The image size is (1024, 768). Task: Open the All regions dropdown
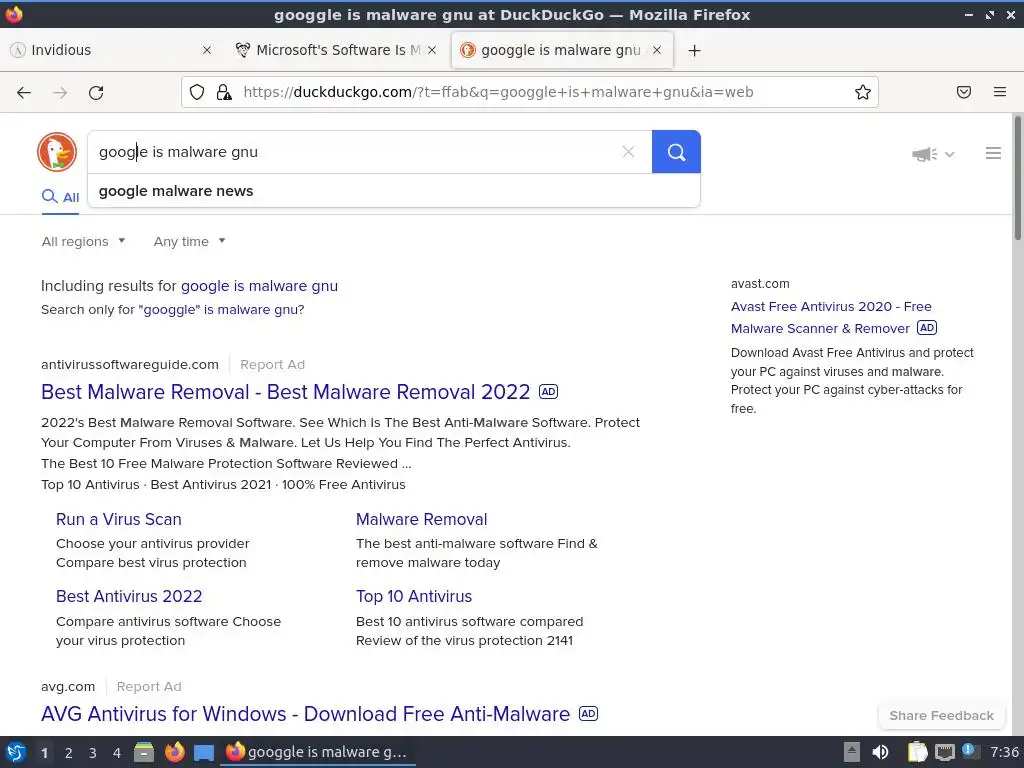[84, 242]
